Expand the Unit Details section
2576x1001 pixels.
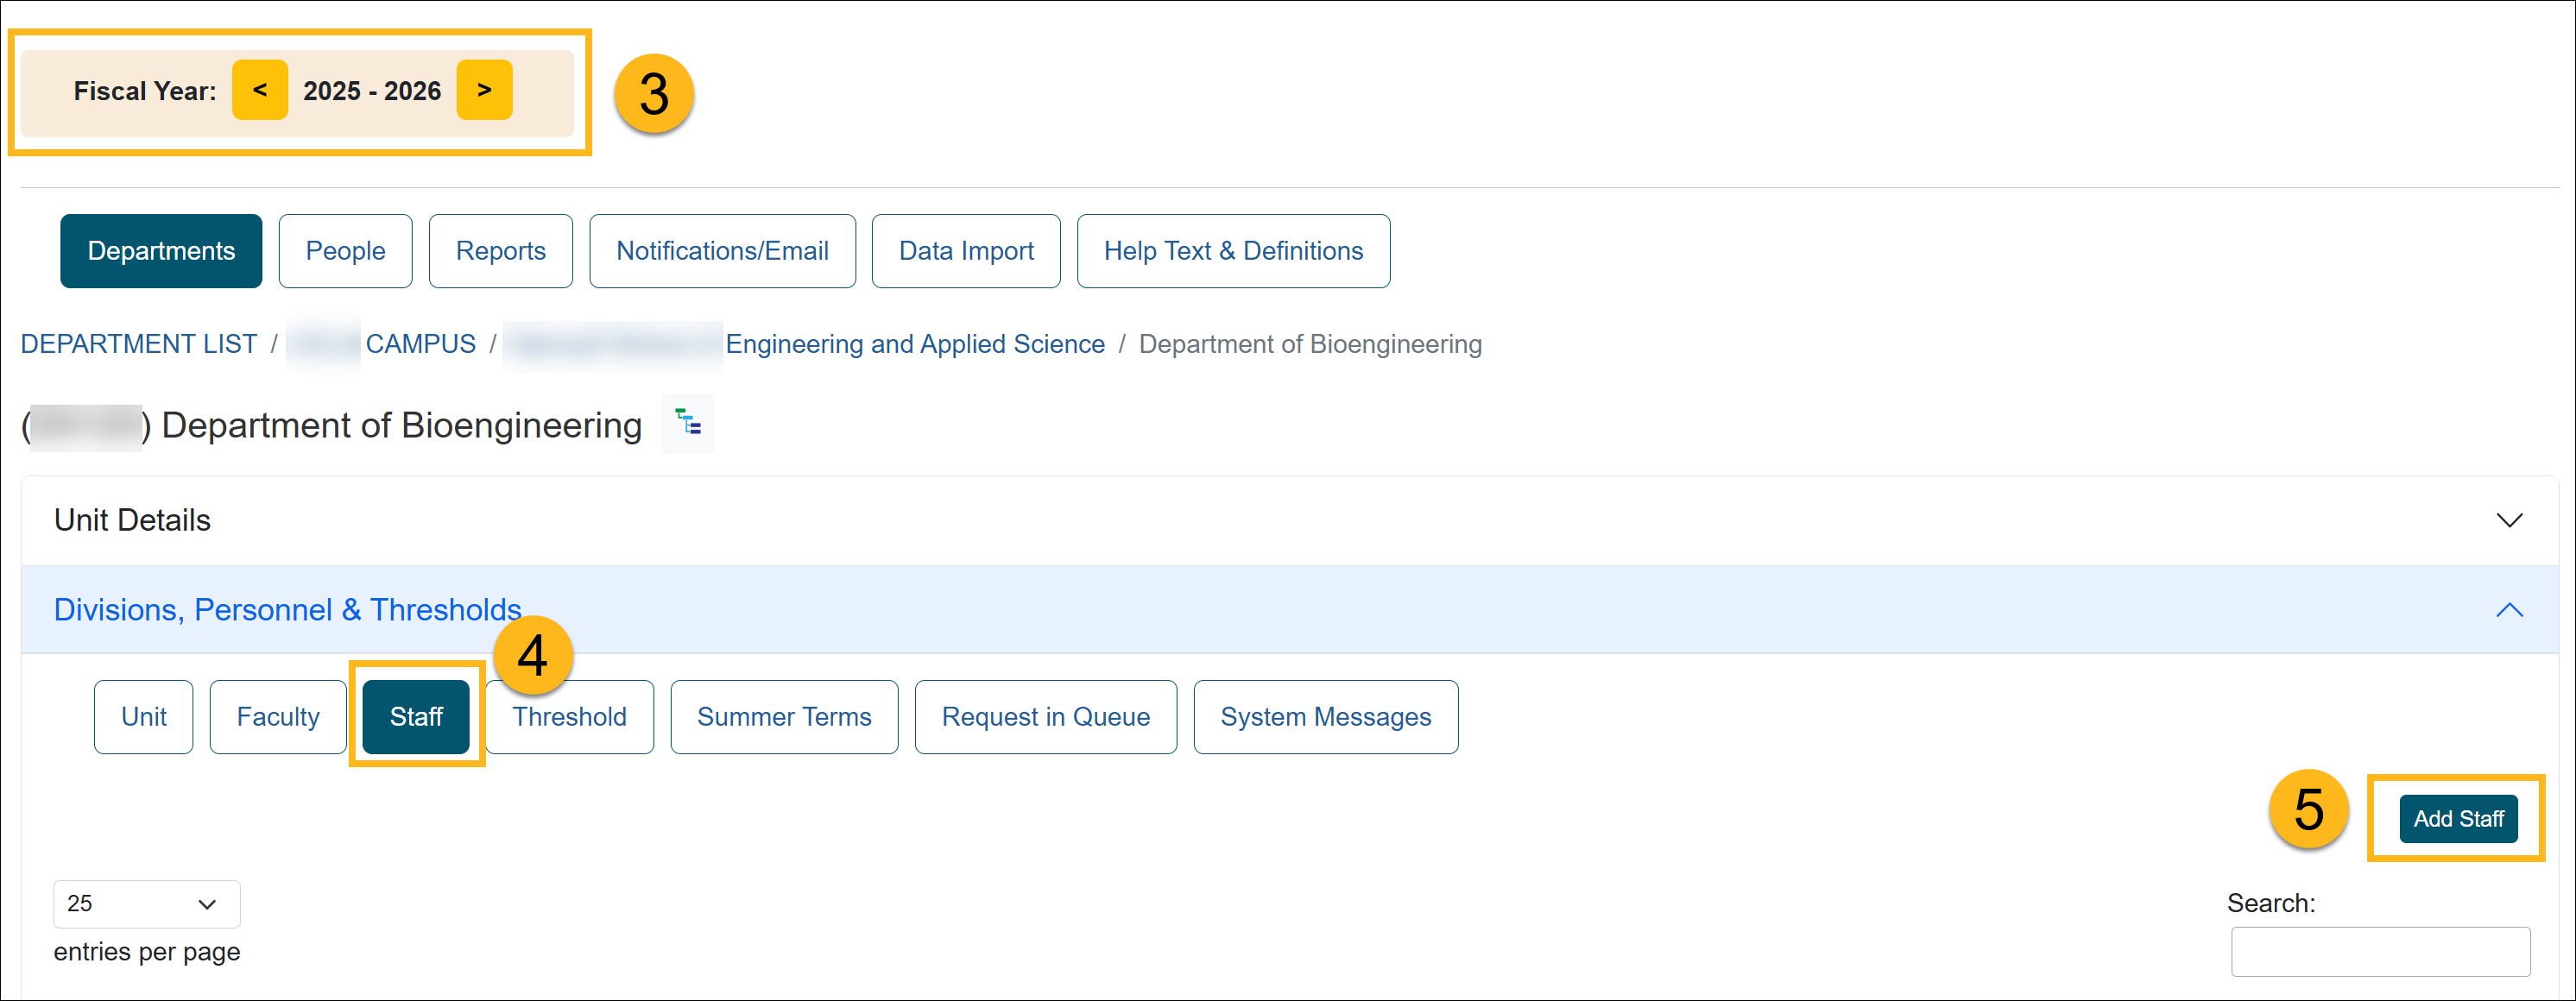2508,520
